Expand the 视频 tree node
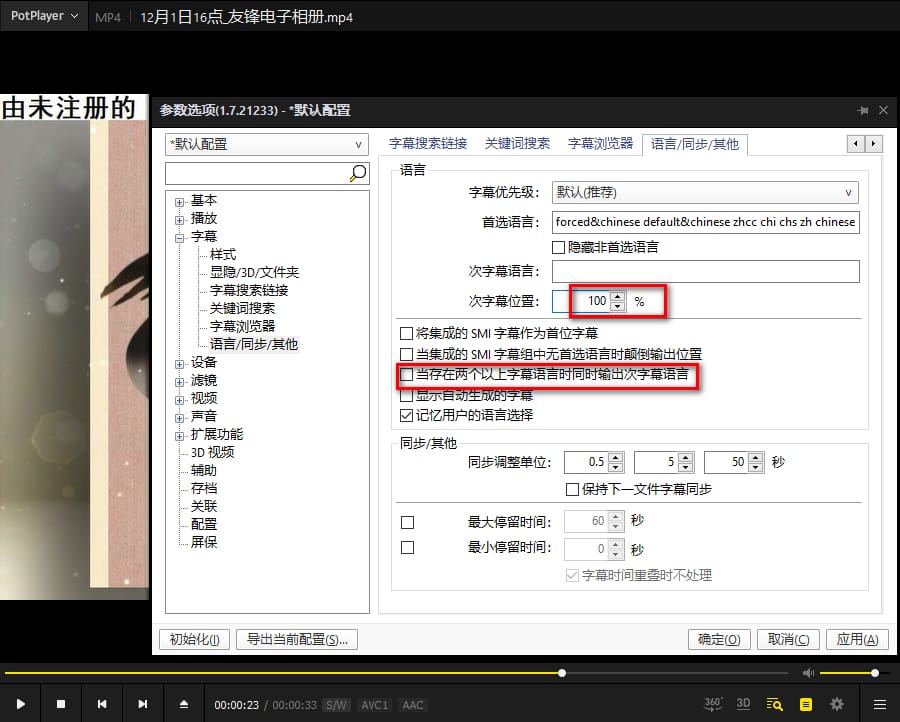900x722 pixels. (180, 400)
